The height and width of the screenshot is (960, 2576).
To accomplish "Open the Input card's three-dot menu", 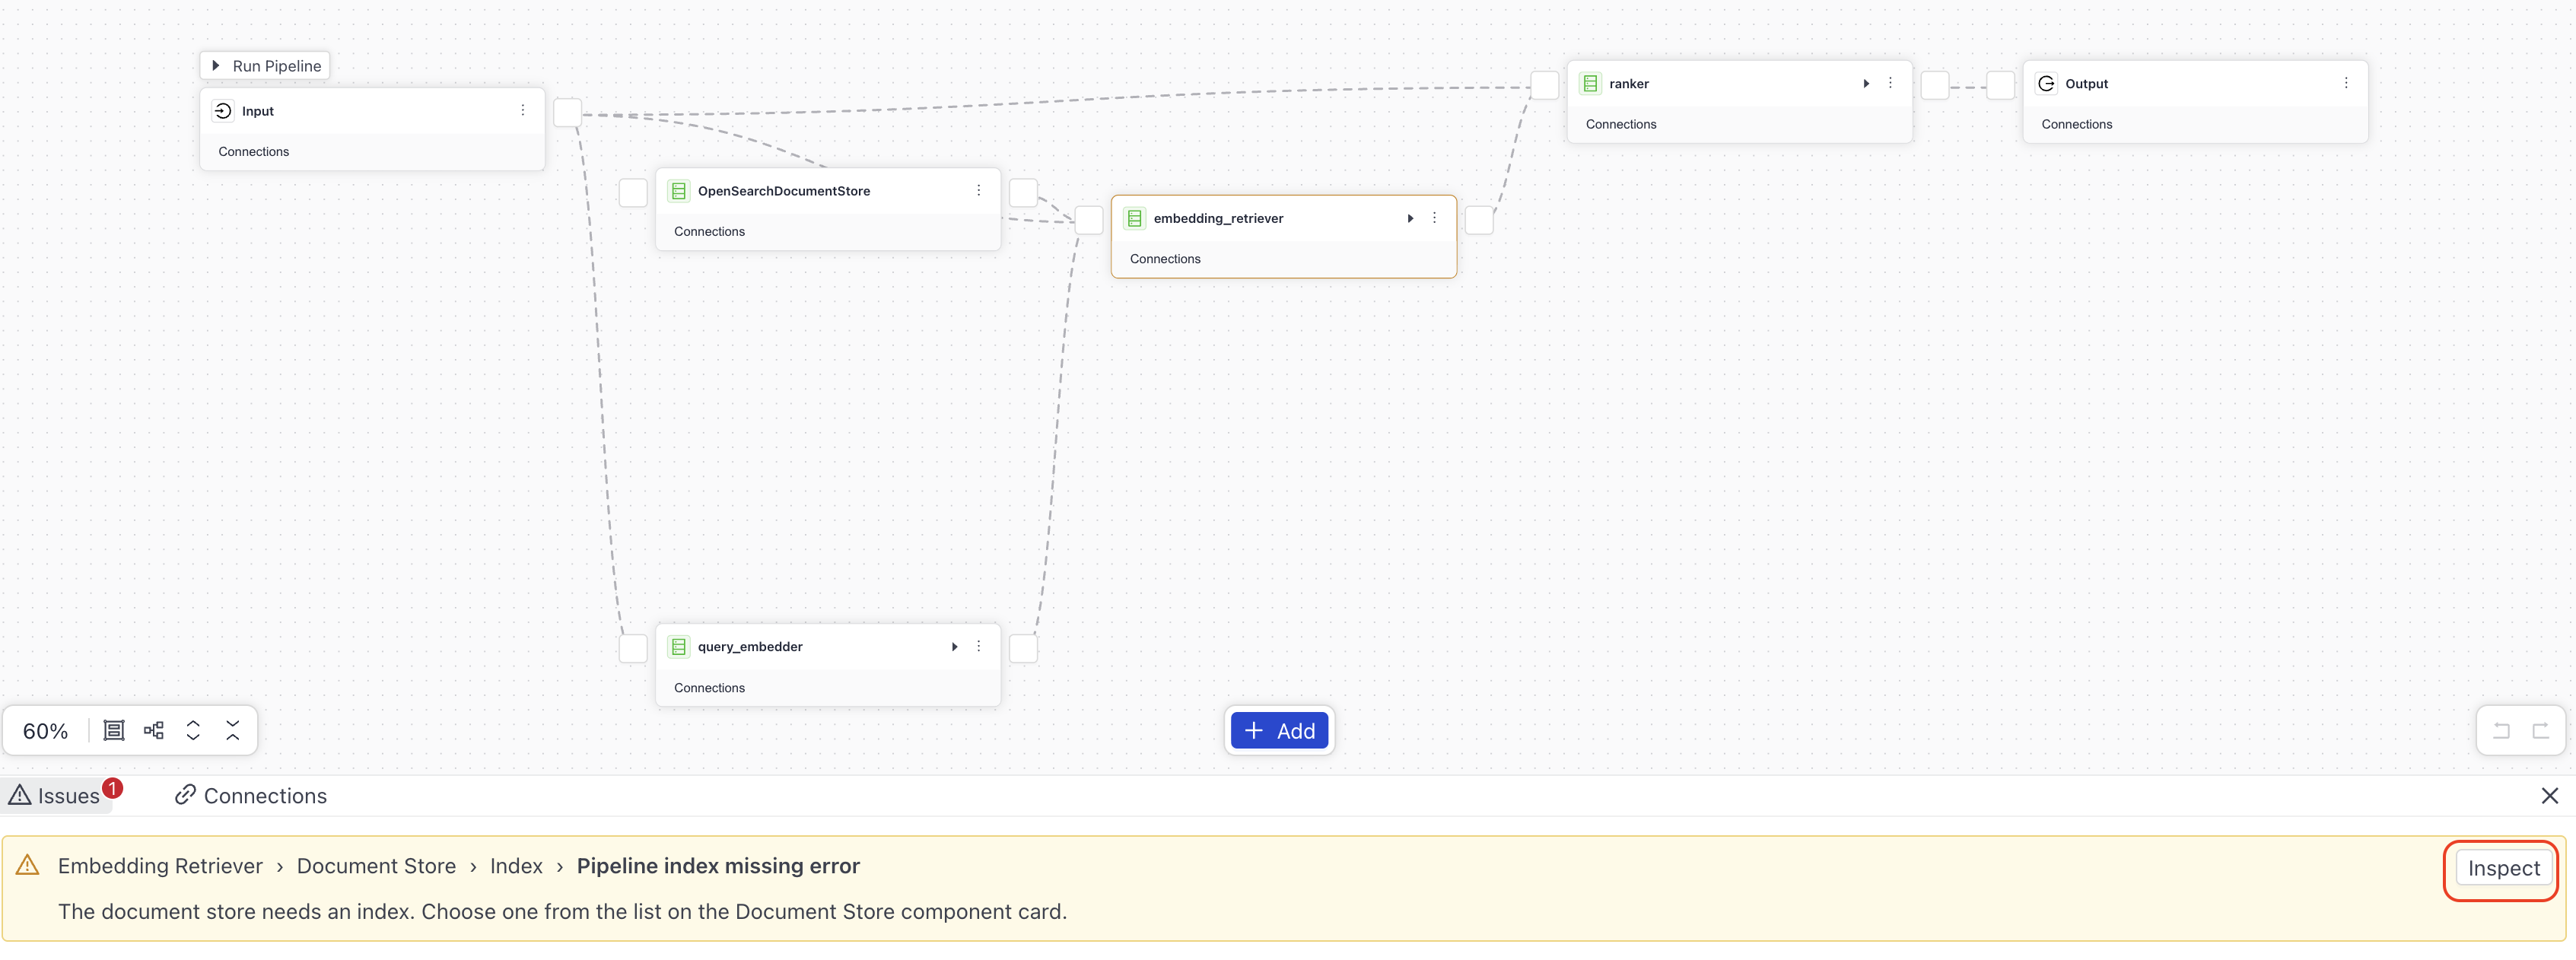I will coord(522,111).
